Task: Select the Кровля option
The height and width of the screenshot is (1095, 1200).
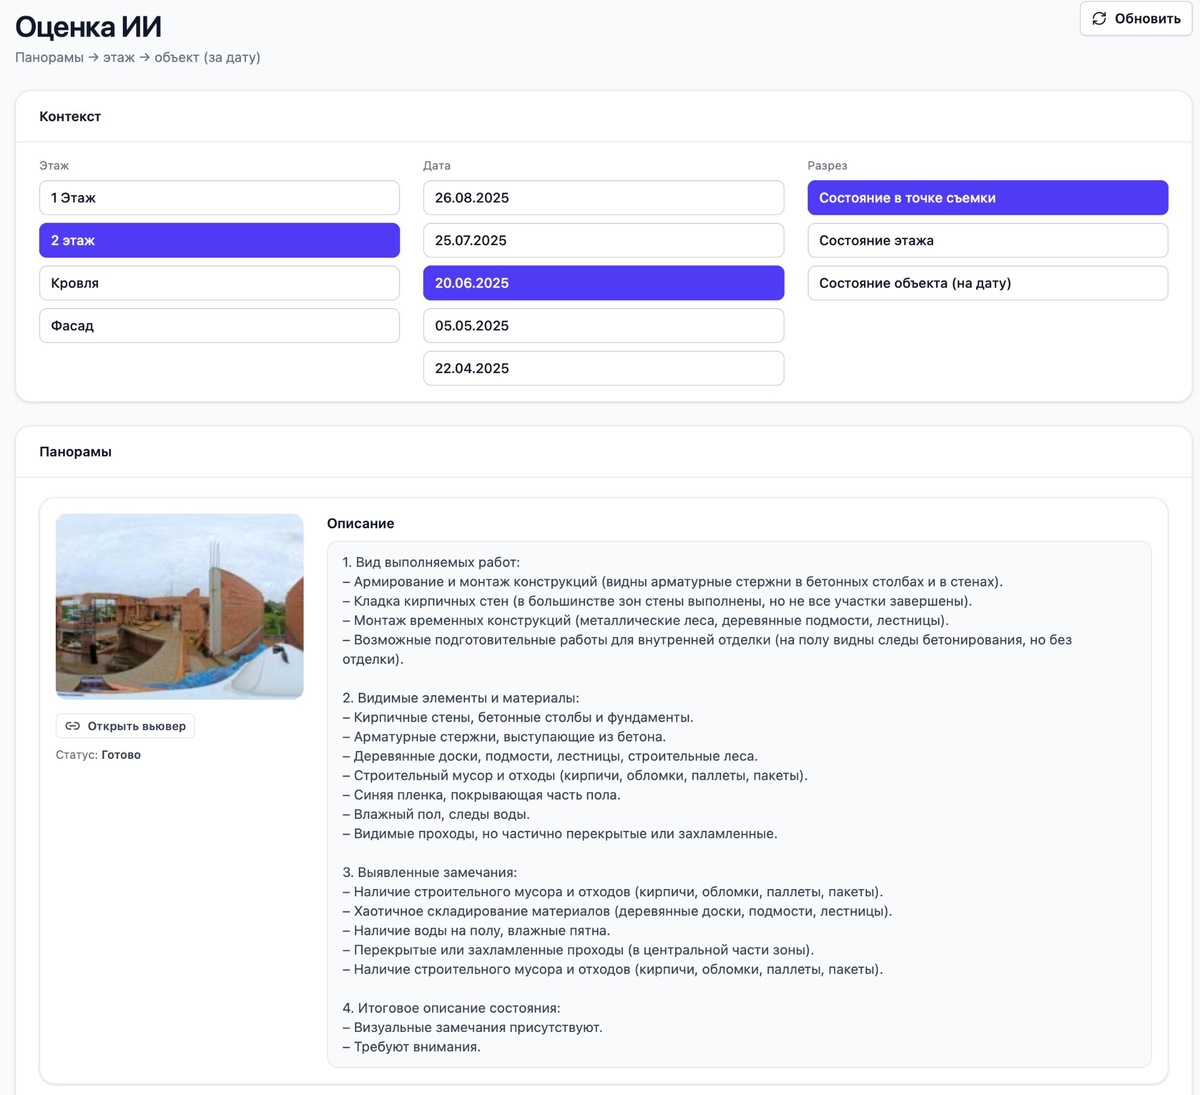Action: 219,283
